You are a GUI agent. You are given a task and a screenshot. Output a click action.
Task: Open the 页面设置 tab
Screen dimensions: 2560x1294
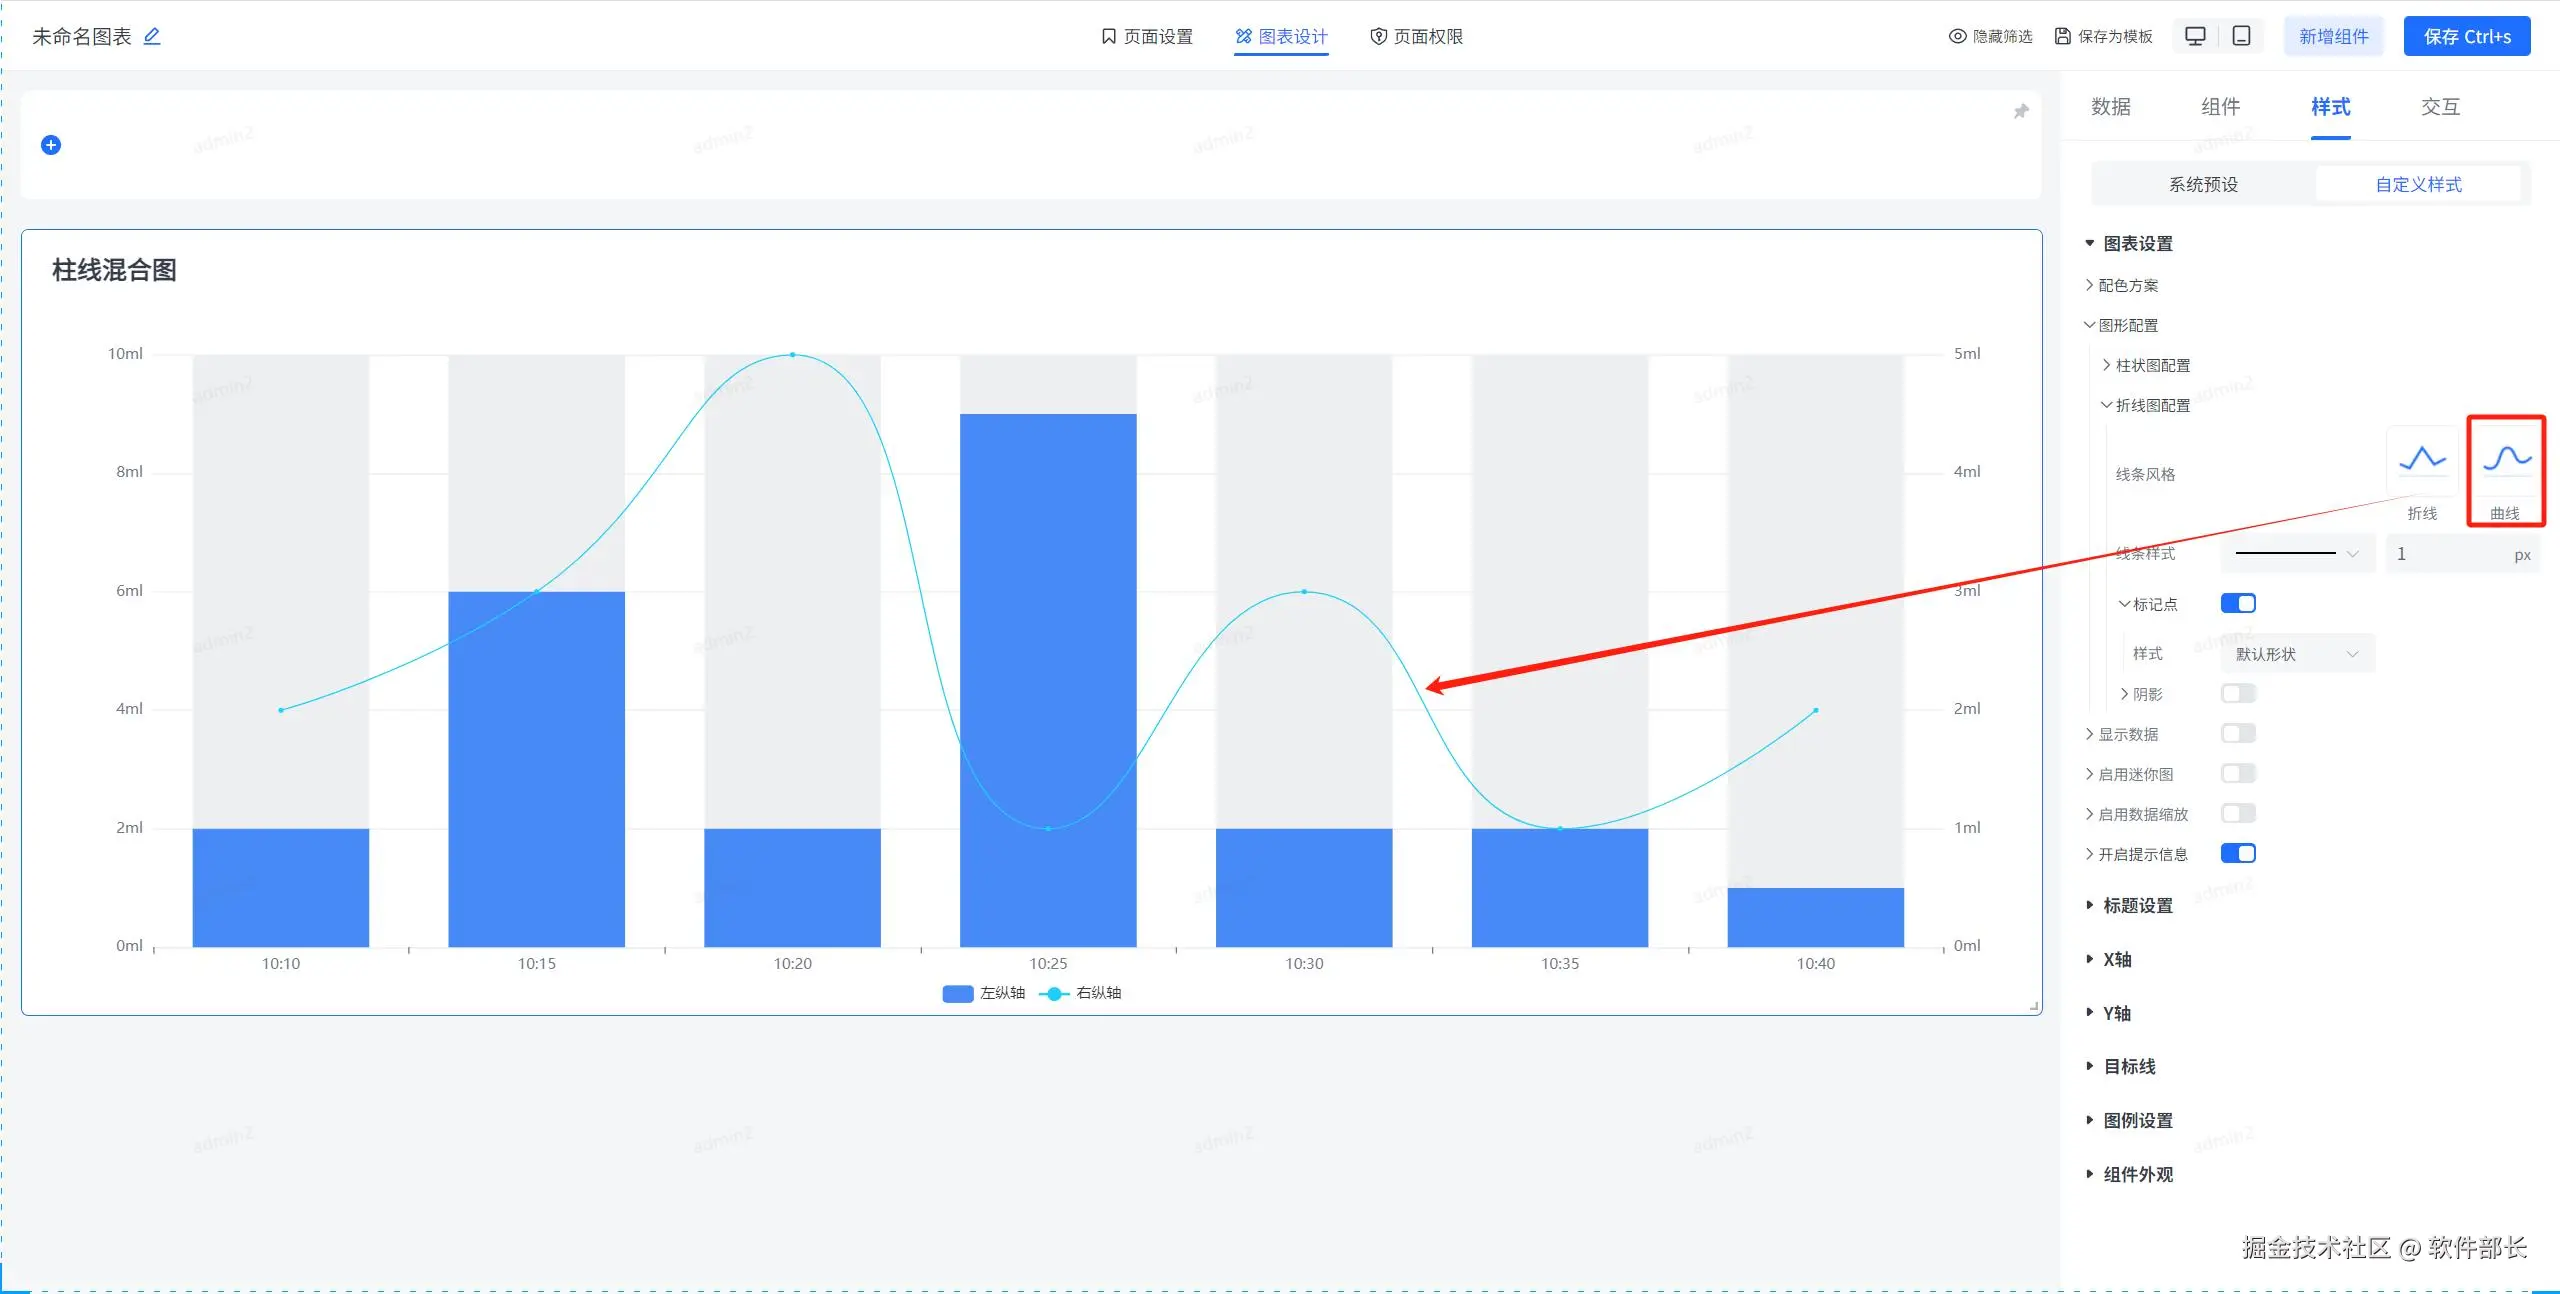click(x=1147, y=36)
